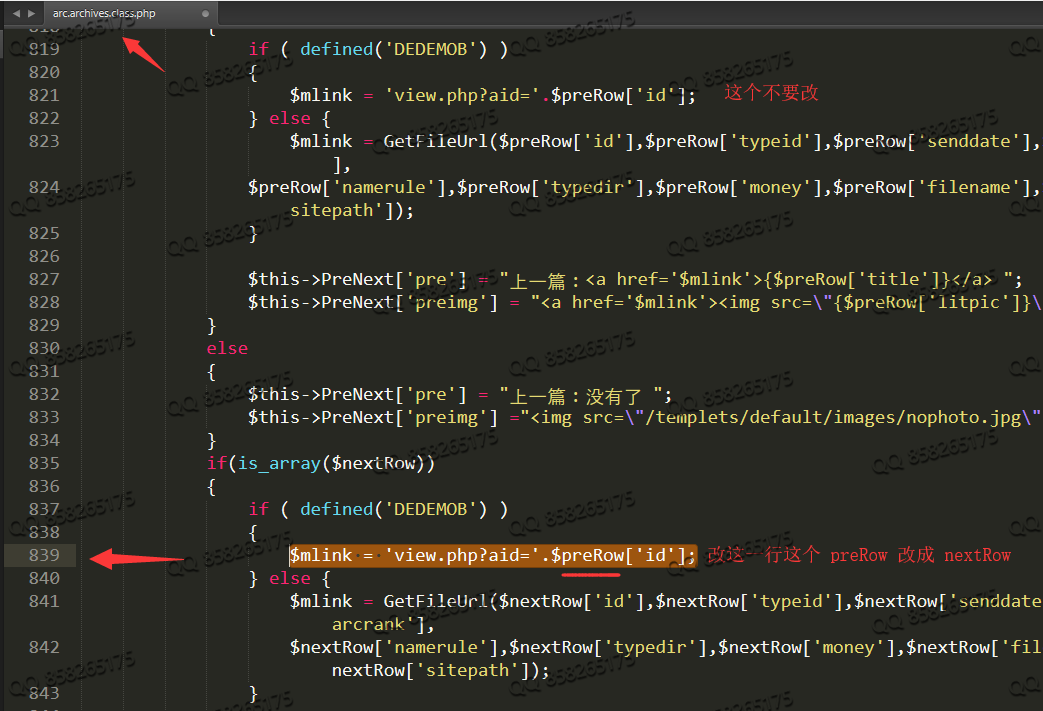Click the 'else' keyword on line 830
This screenshot has height=711, width=1043.
pyautogui.click(x=227, y=348)
